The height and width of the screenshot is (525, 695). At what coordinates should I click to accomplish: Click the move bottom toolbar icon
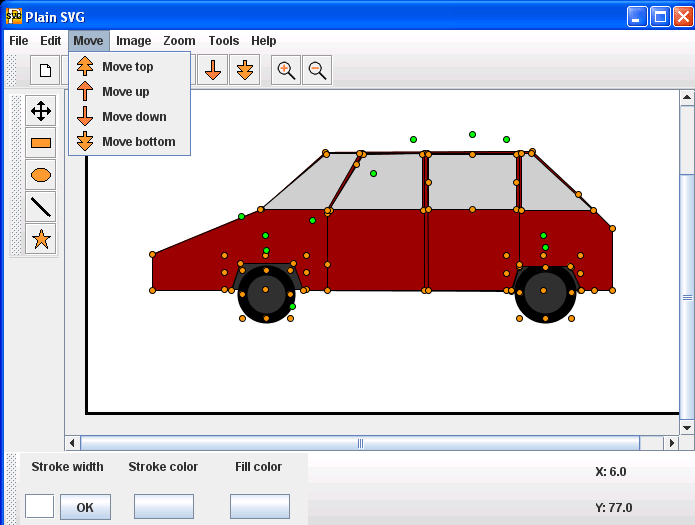tap(245, 70)
